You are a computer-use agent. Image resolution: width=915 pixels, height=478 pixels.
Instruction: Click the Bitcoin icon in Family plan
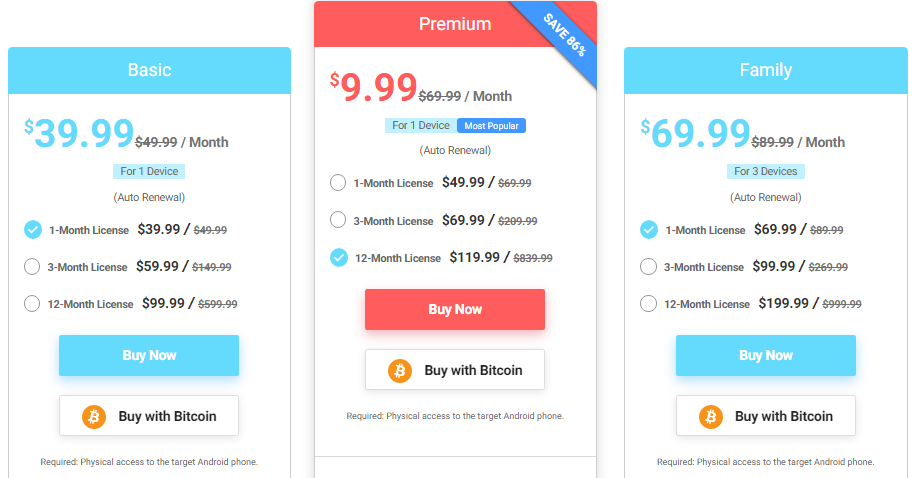pos(711,417)
